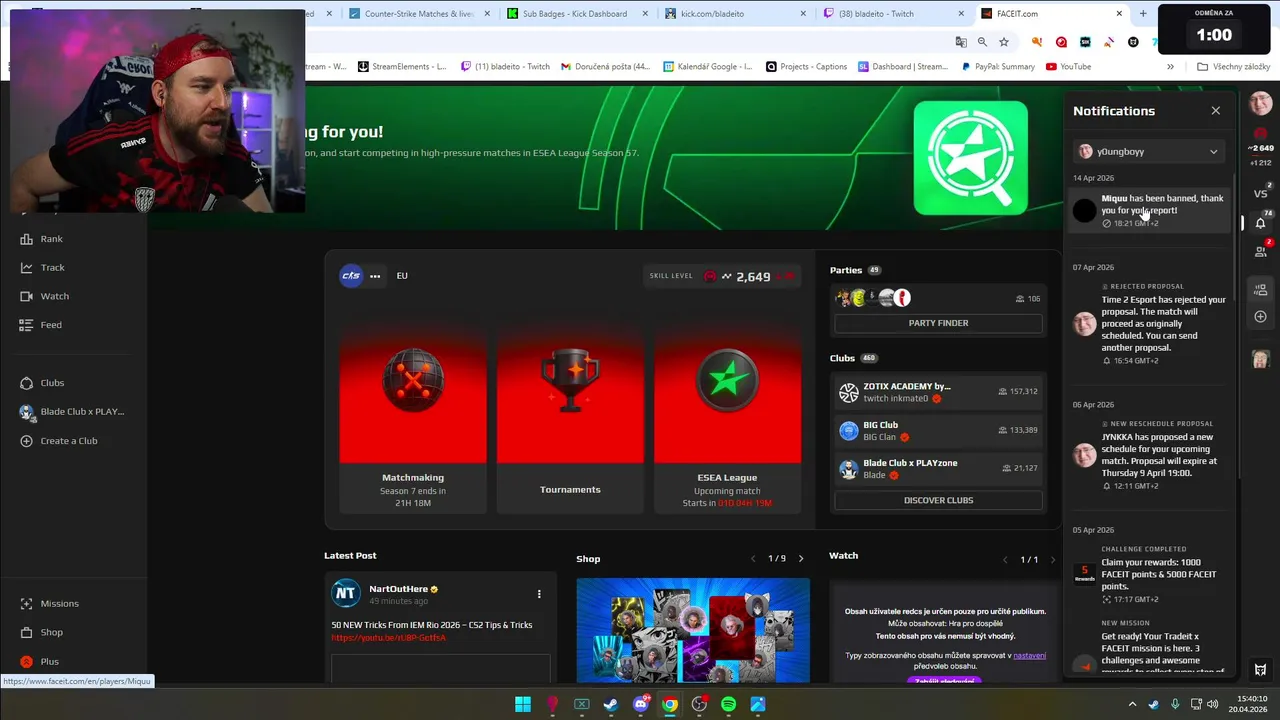This screenshot has height=720, width=1280.
Task: Open Track in the left sidebar
Action: (42, 267)
